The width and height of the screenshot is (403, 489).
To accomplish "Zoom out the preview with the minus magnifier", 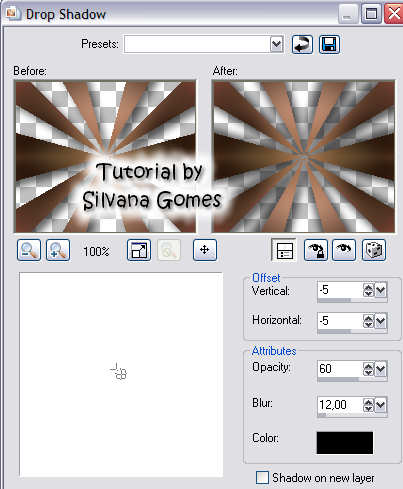I will point(29,250).
